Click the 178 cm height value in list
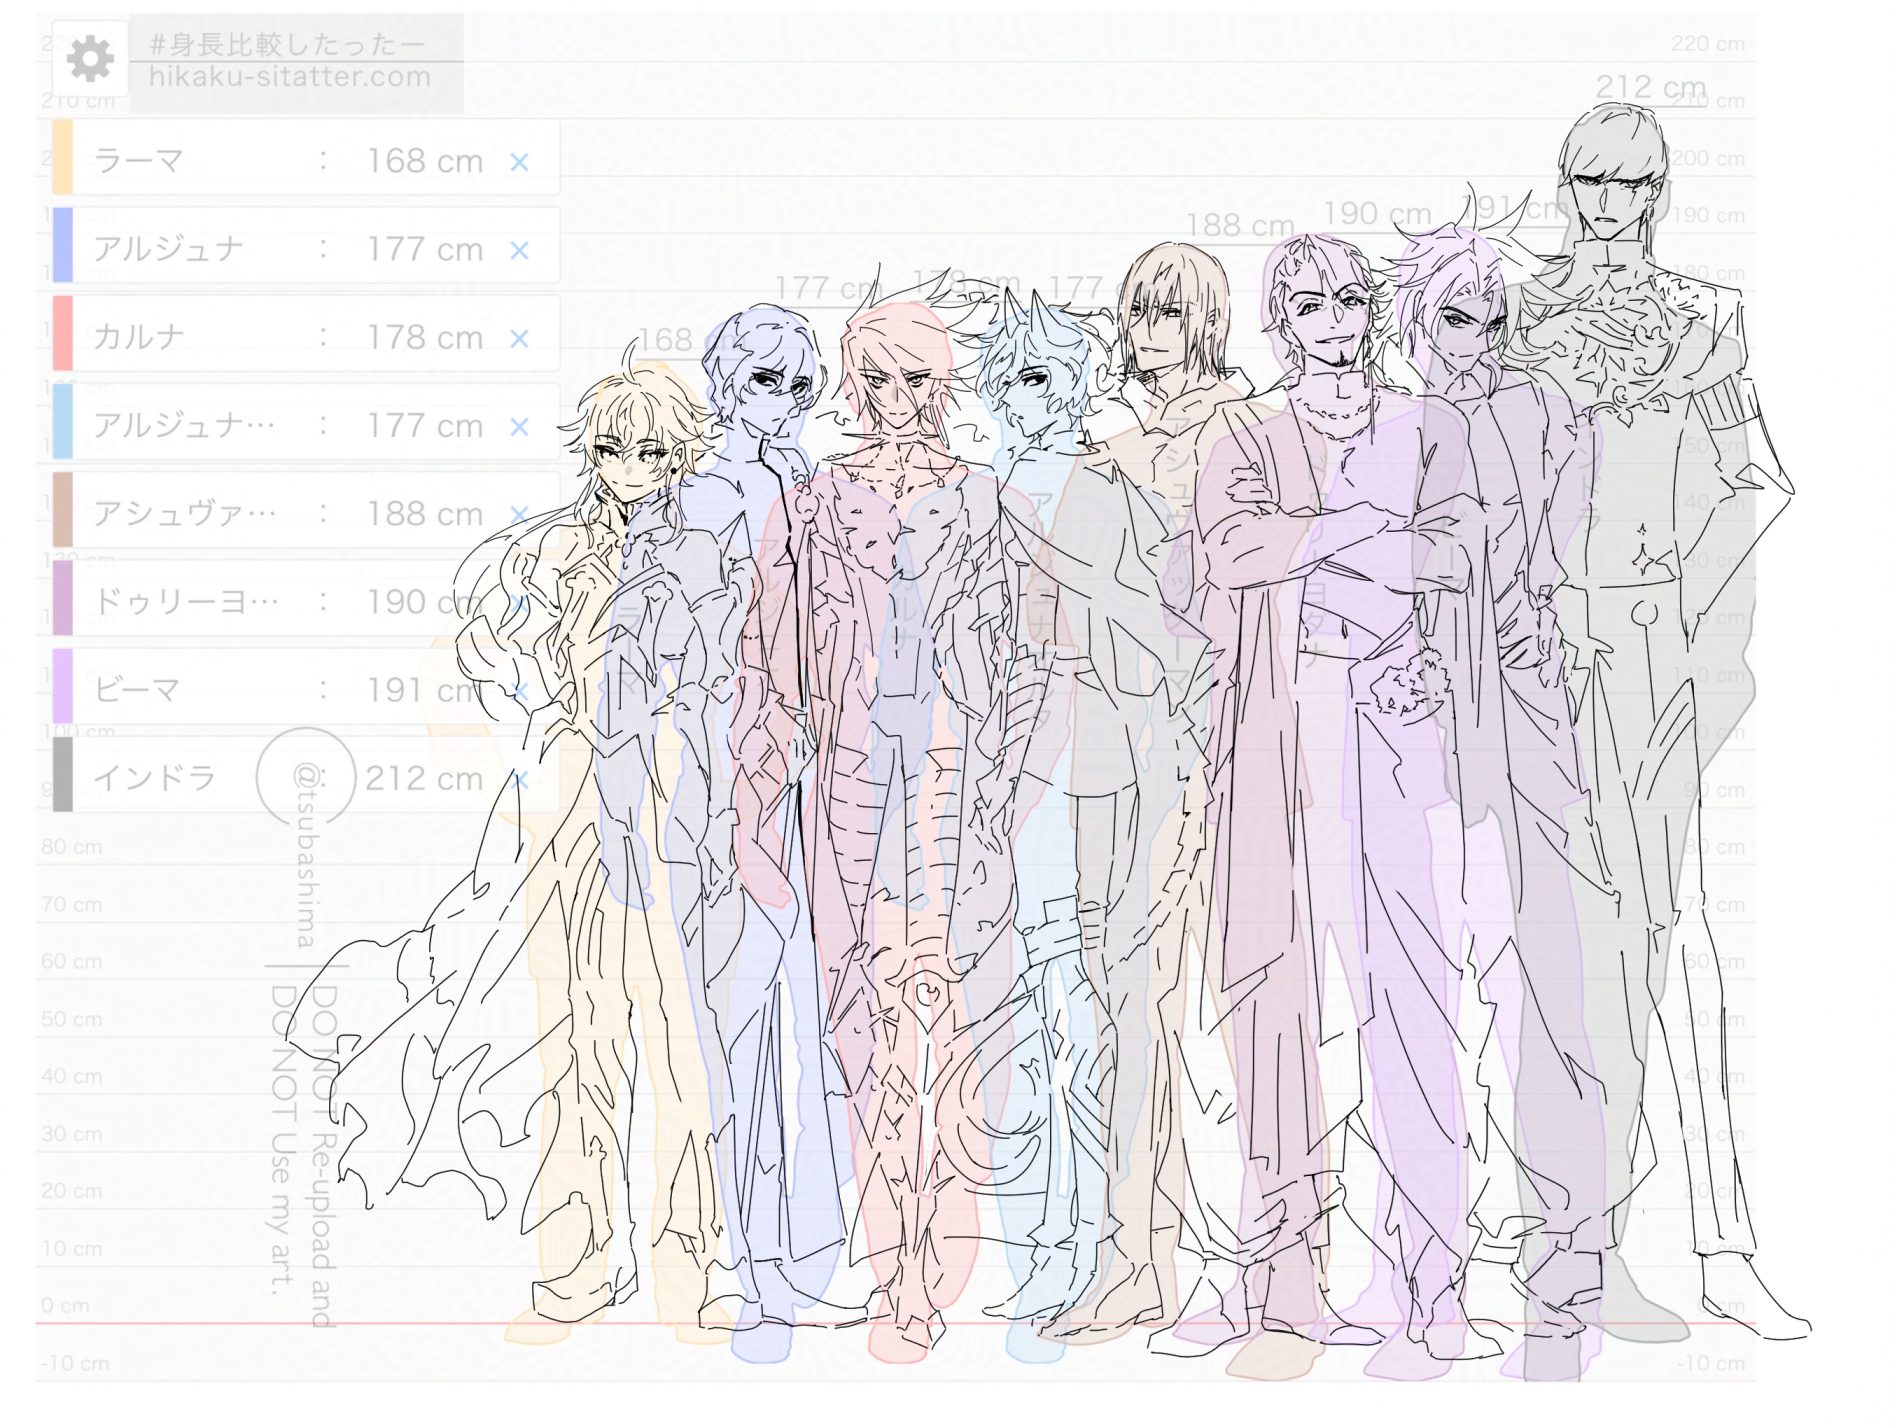 (425, 337)
